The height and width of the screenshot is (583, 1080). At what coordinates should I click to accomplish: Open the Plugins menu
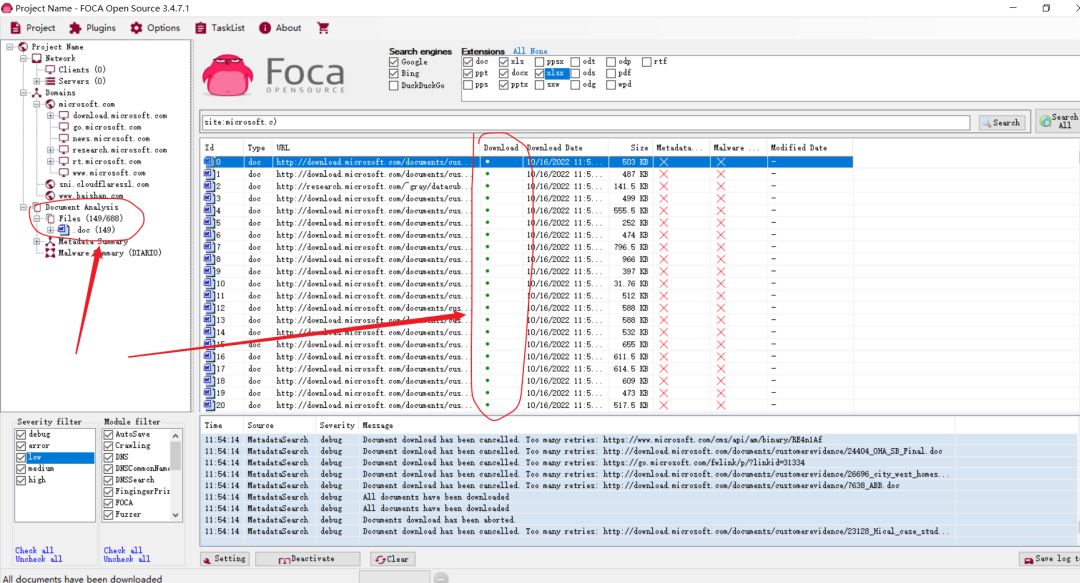pyautogui.click(x=93, y=28)
